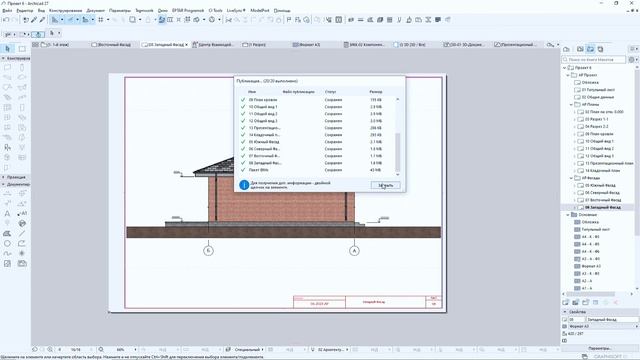Screen dimensions: 640x360
Task: Select Пакет BIMx row in publishing list
Action: (x=316, y=170)
